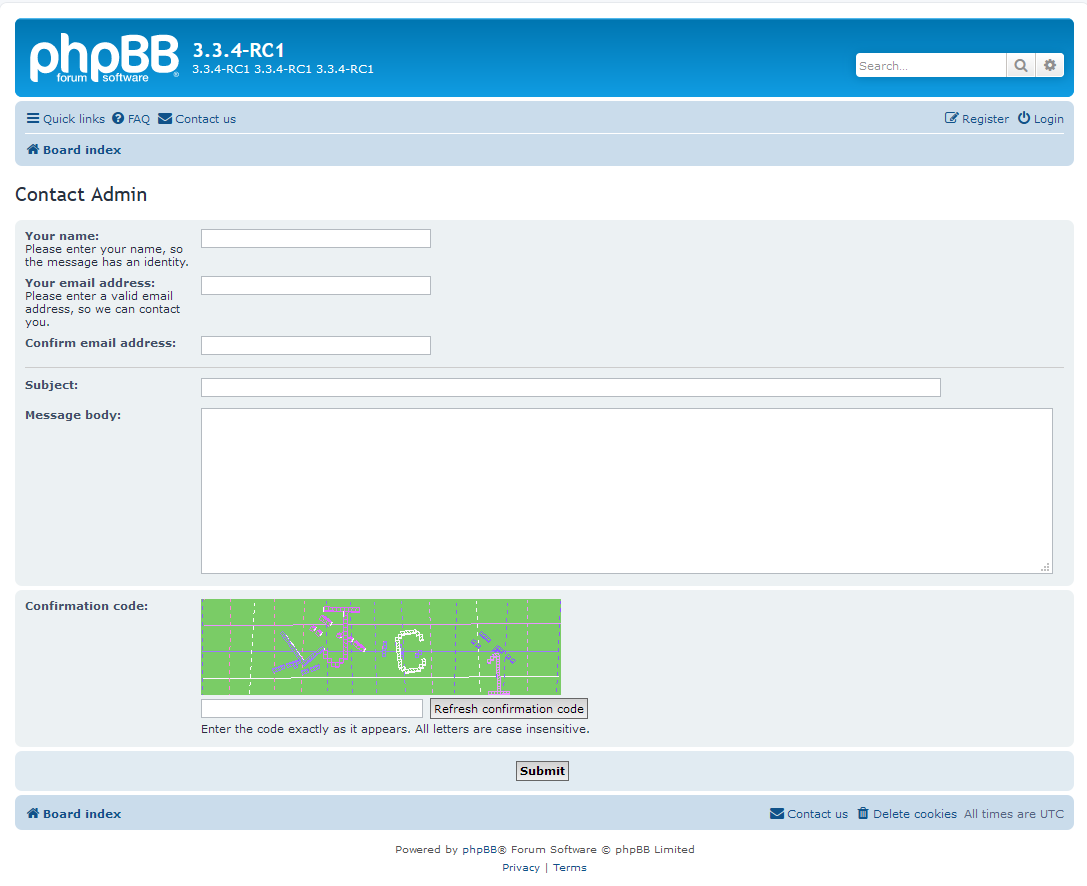Open advanced search via gear icon

point(1049,66)
